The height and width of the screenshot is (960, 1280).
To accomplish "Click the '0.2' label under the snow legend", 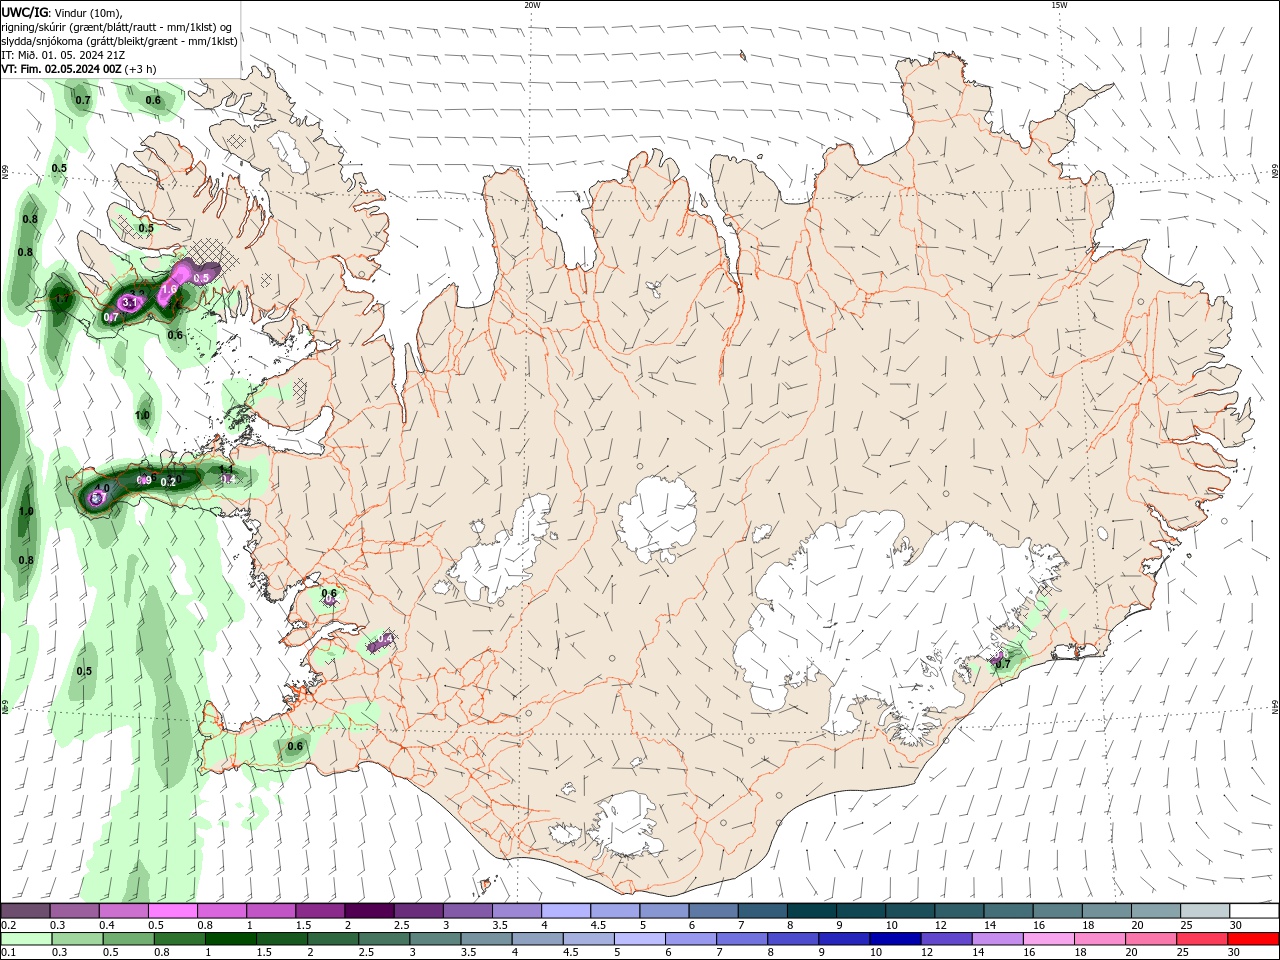I will click(x=9, y=925).
